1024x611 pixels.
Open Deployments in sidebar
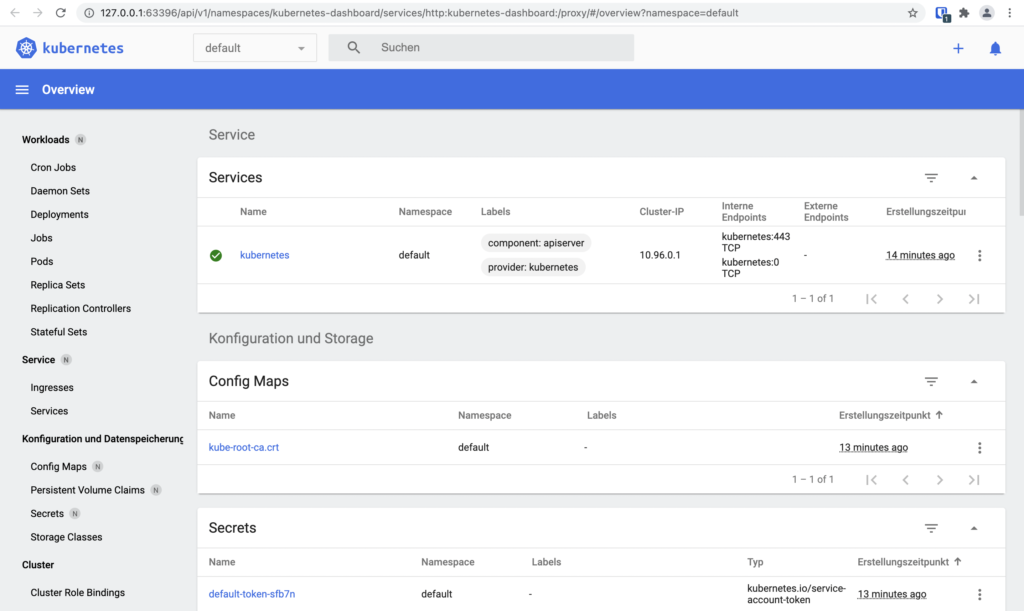pyautogui.click(x=59, y=215)
